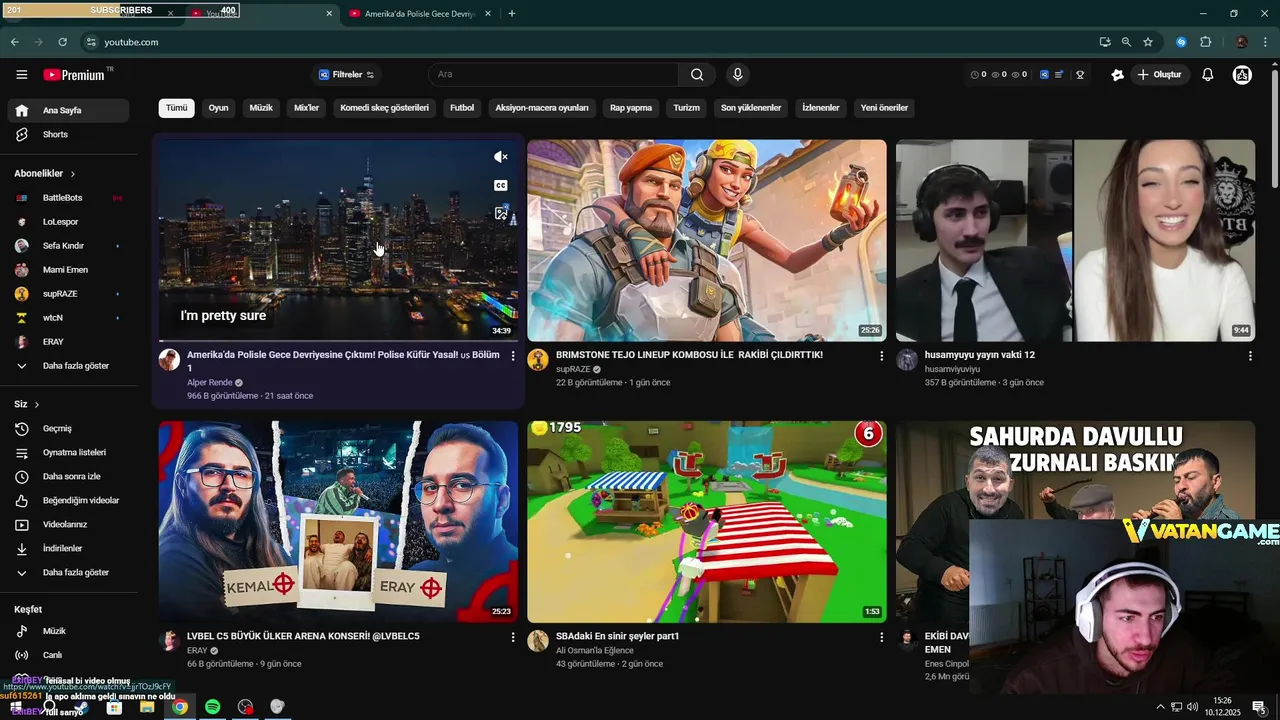Open YouTube notifications bell
This screenshot has height=720, width=1280.
coord(1207,75)
